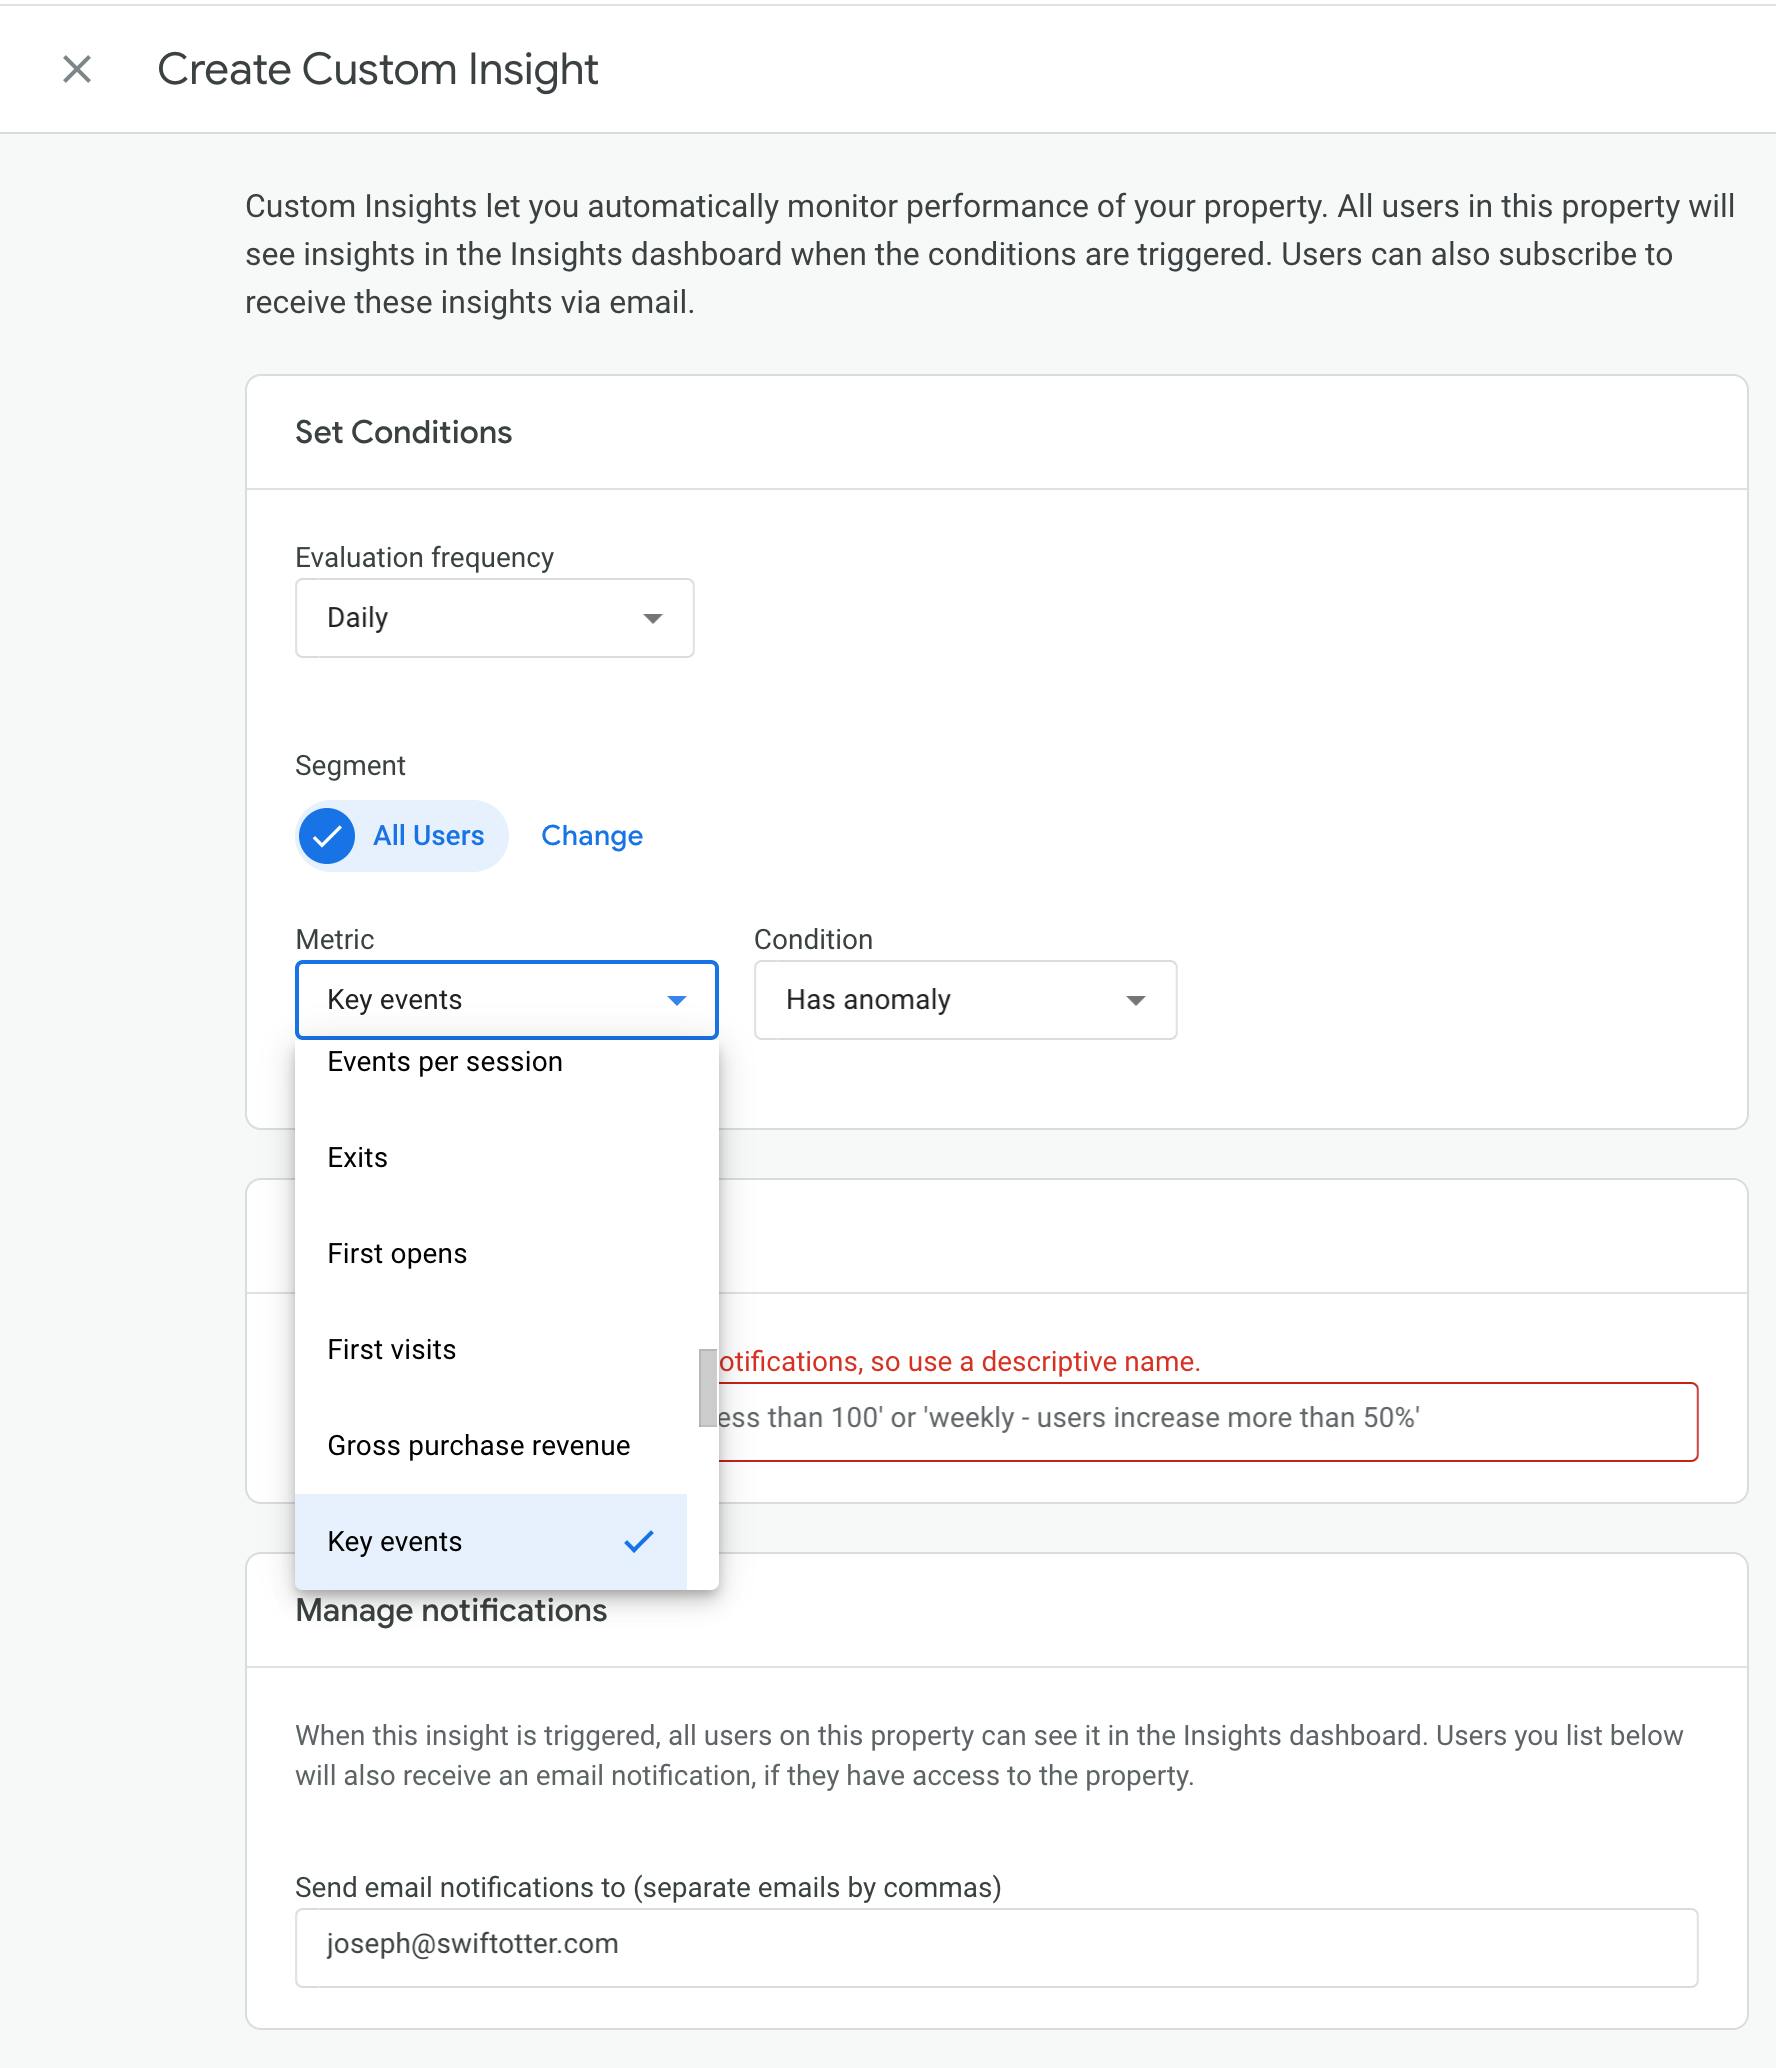Close the Create Custom Insight dialog
Viewport: 1776px width, 2068px height.
point(77,70)
